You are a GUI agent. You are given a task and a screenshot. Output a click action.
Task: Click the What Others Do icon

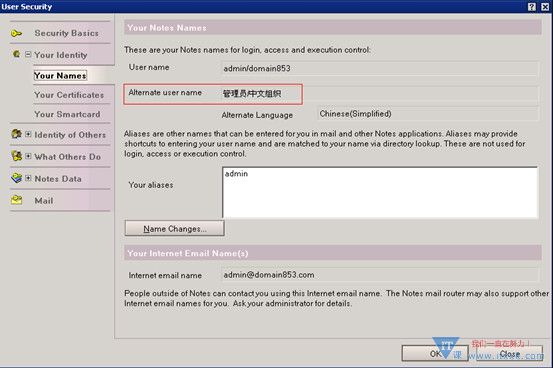point(16,156)
